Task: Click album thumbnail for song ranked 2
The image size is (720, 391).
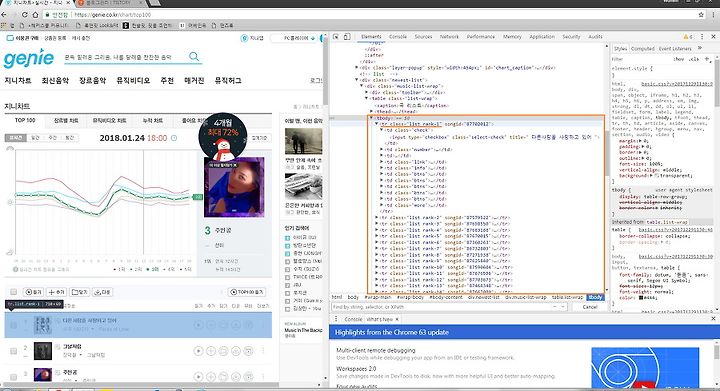Action: pyautogui.click(x=43, y=351)
